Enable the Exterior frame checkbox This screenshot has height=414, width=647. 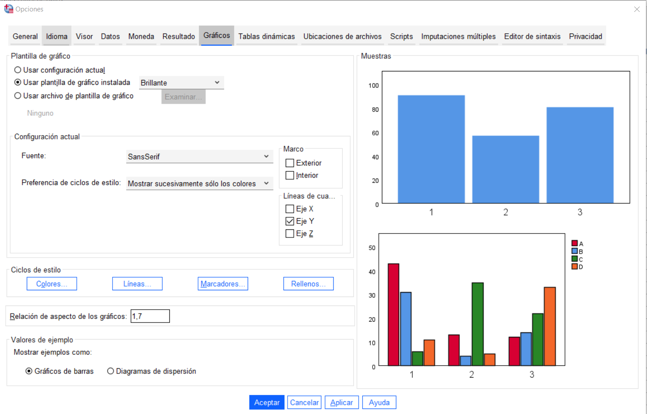coord(290,163)
